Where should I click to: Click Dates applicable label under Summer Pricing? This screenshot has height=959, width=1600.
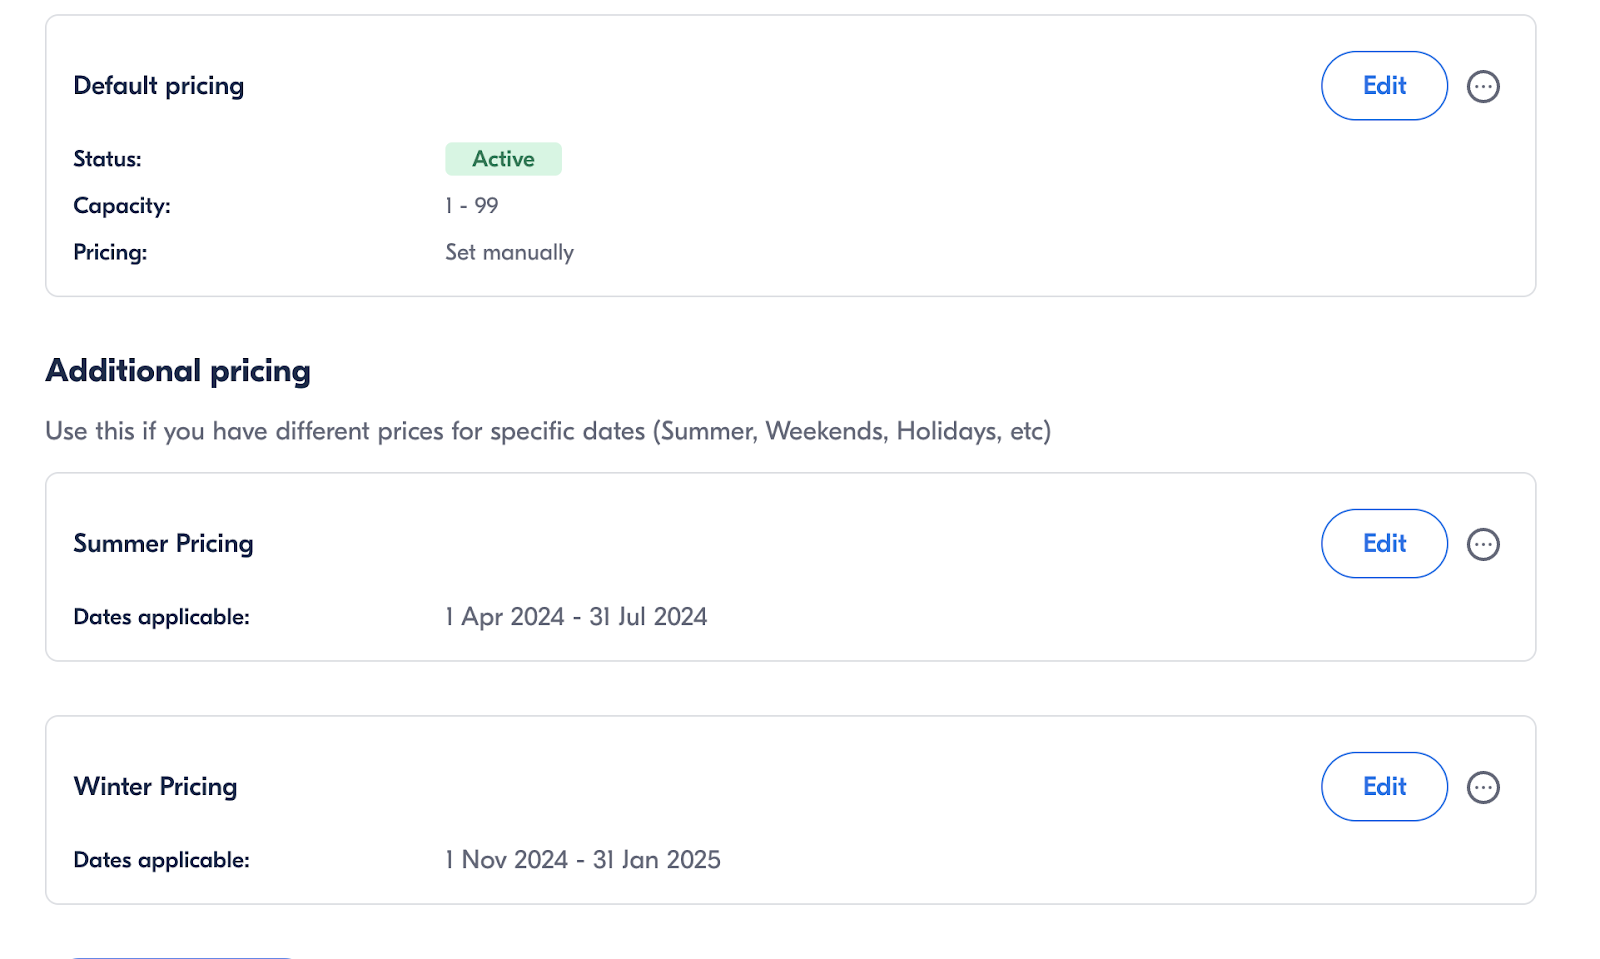pos(161,617)
